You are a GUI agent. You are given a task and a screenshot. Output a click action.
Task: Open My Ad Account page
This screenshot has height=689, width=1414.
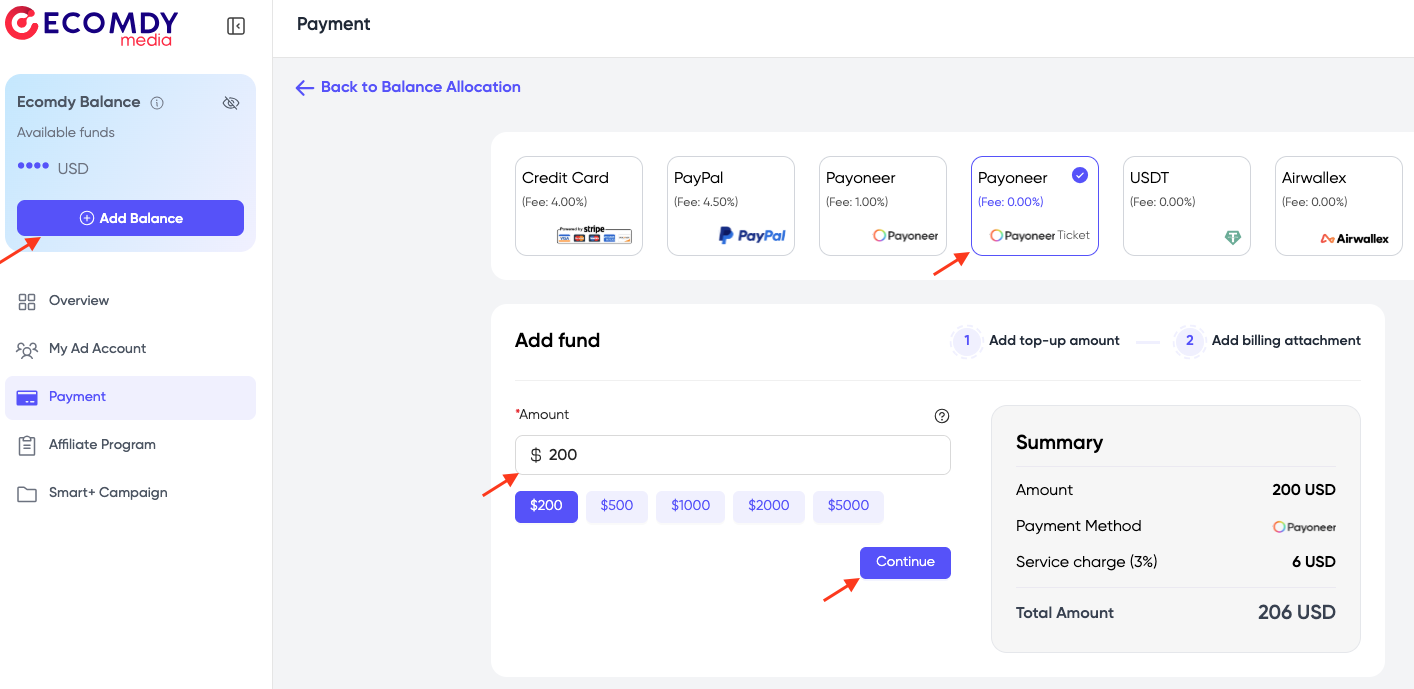(x=97, y=349)
